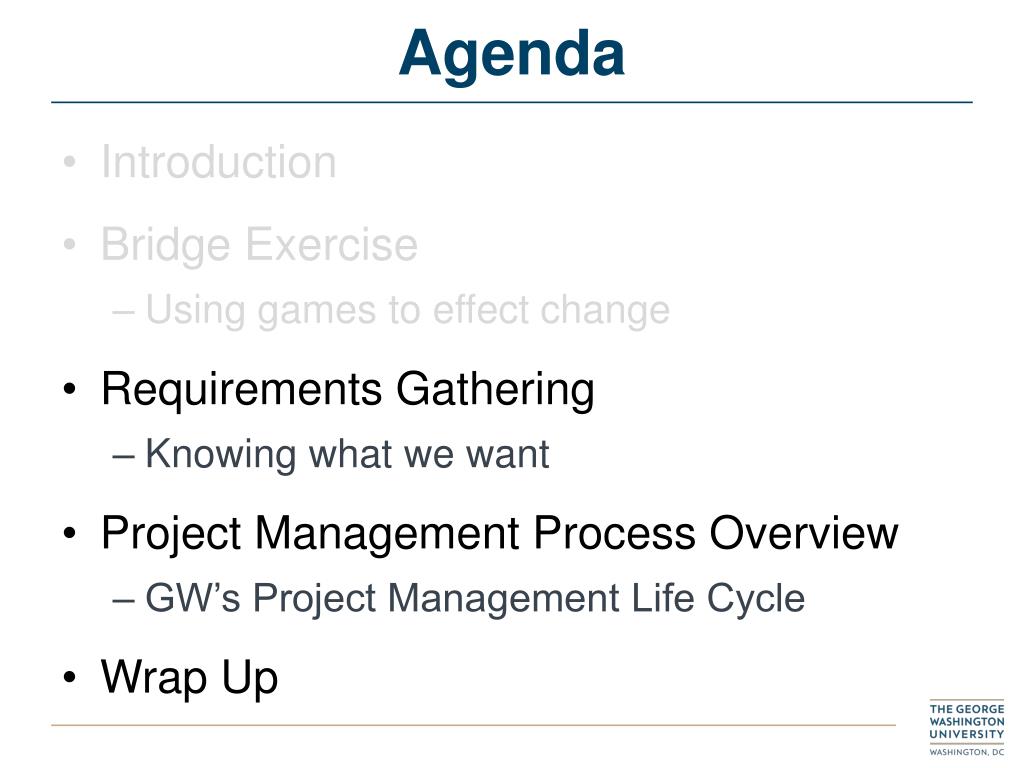Click the tan footer line at slide bottom
Viewport: 1024px width, 768px height.
pyautogui.click(x=473, y=724)
